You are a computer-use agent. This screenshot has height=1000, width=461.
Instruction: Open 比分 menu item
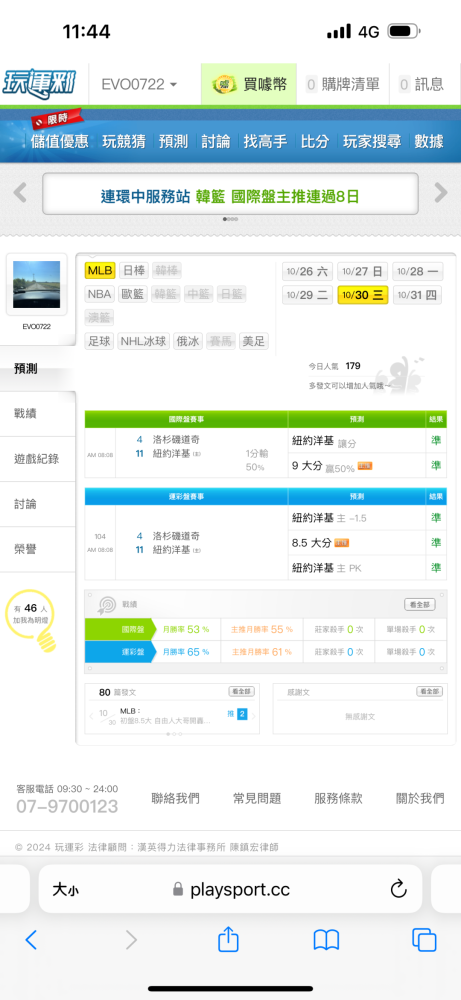315,141
